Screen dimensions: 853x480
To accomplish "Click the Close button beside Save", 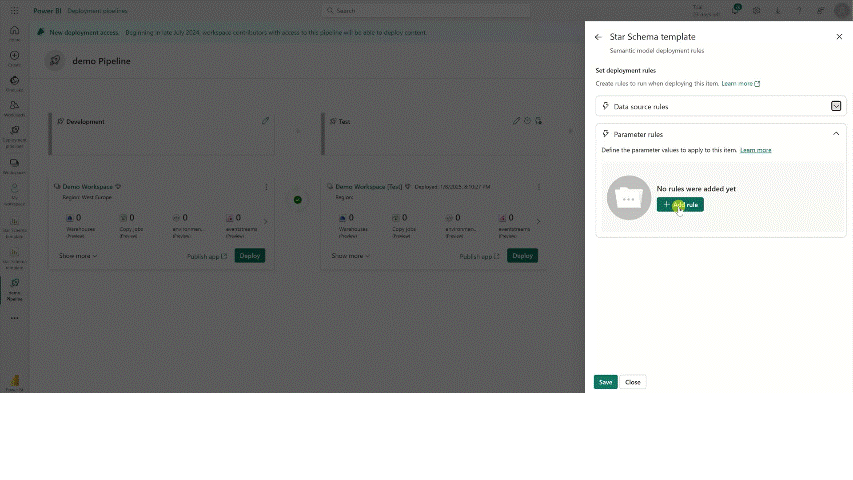I will (x=633, y=382).
